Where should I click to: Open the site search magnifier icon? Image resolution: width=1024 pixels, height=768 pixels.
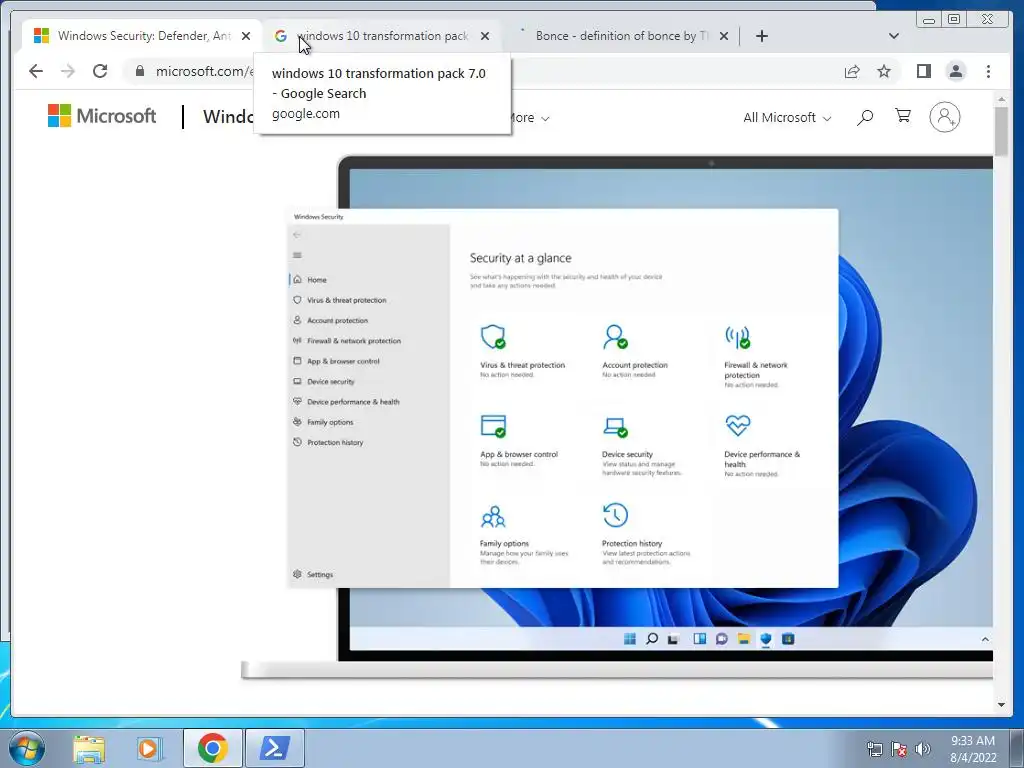(865, 117)
